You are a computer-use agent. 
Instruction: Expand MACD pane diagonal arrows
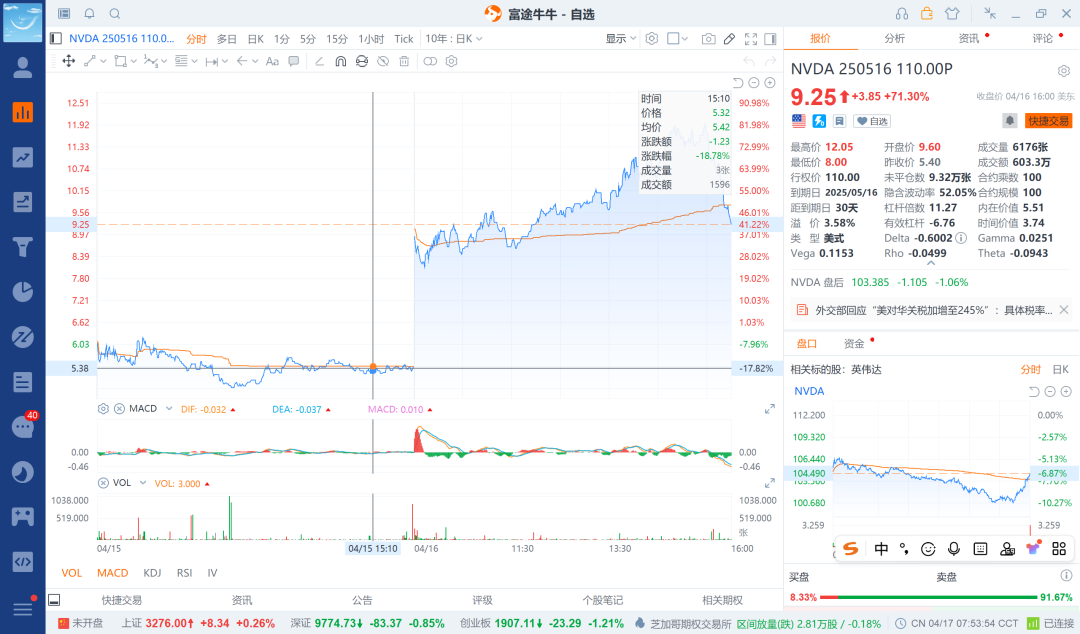(770, 409)
